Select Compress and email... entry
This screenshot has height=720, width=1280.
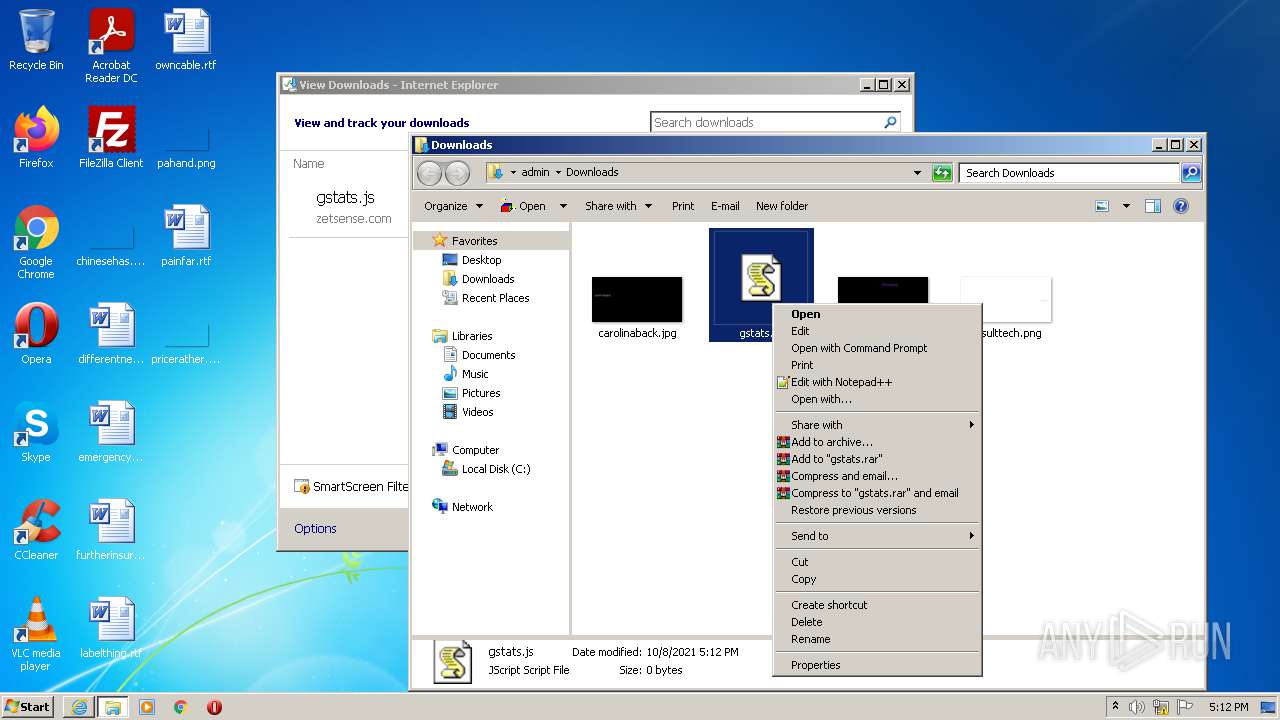click(x=878, y=476)
